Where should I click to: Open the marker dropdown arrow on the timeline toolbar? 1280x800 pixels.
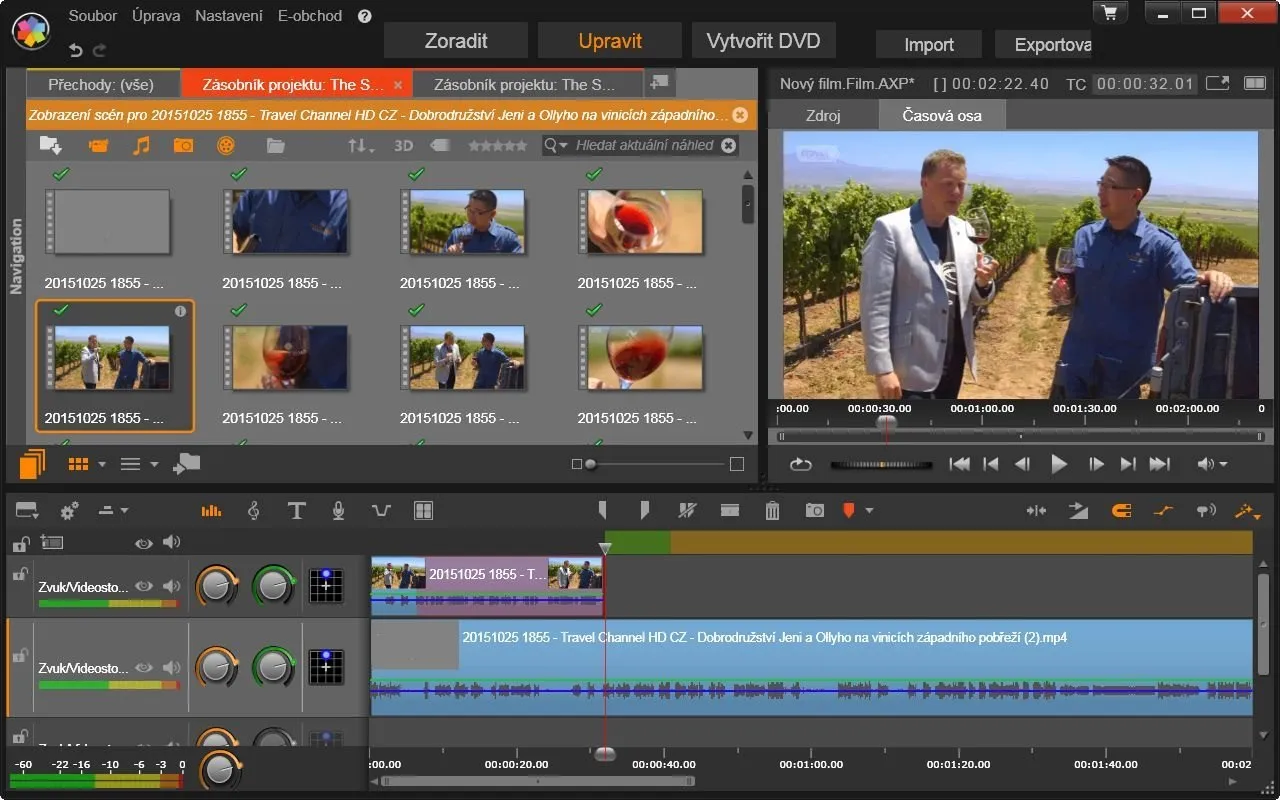pyautogui.click(x=869, y=511)
